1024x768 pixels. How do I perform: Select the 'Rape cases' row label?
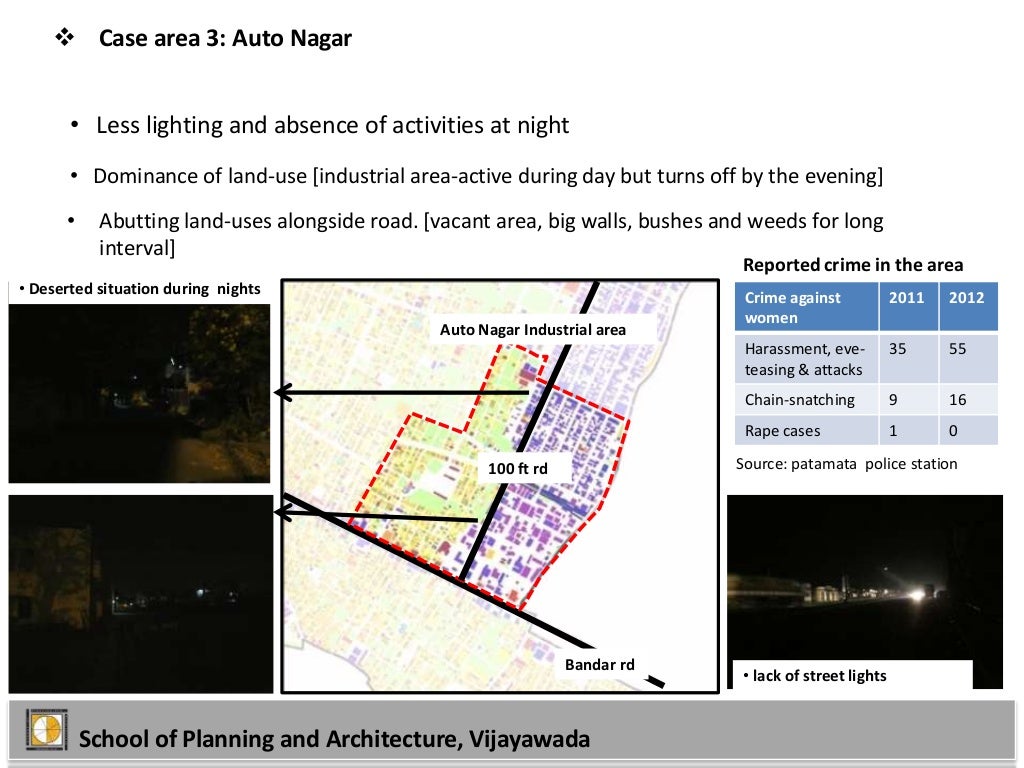point(807,430)
